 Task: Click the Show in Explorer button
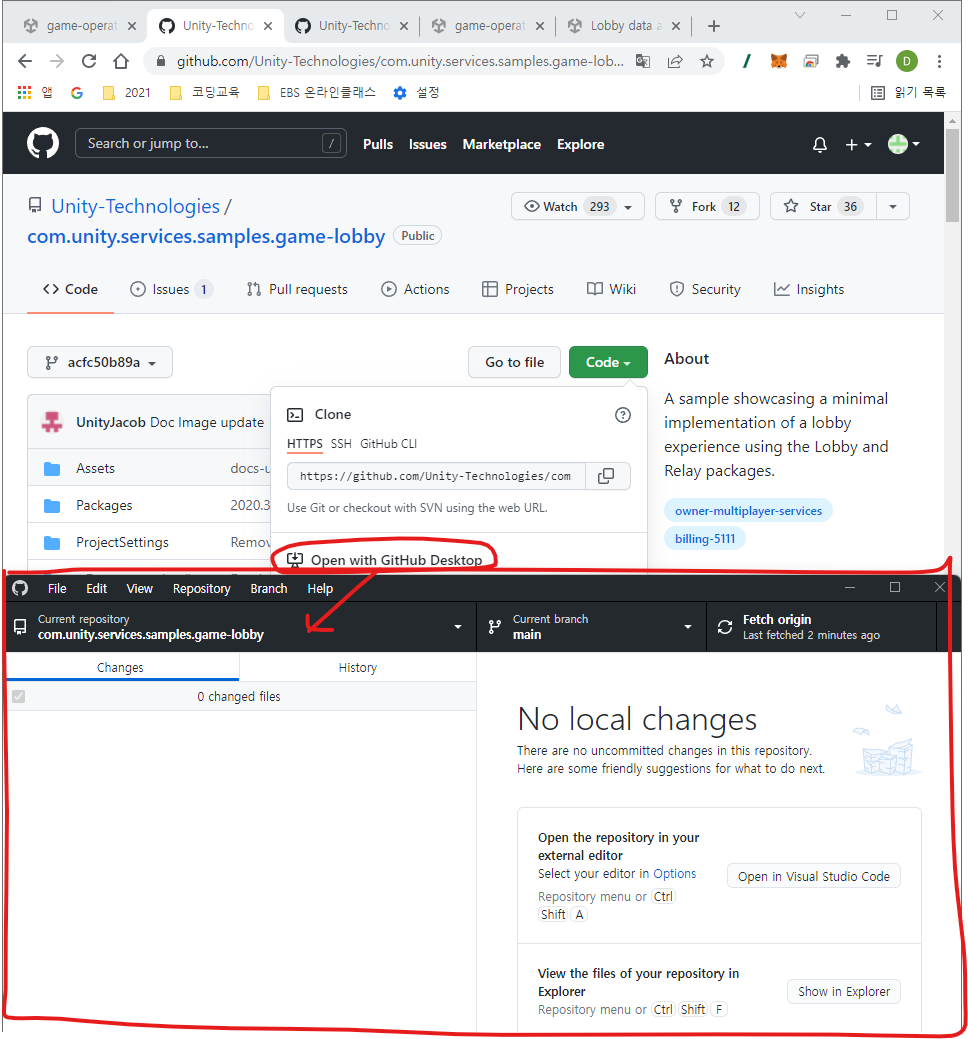coord(843,991)
